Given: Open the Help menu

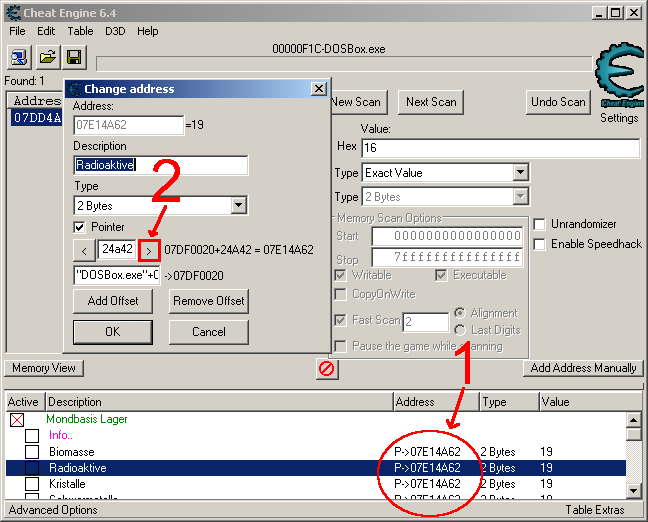Looking at the screenshot, I should (148, 31).
